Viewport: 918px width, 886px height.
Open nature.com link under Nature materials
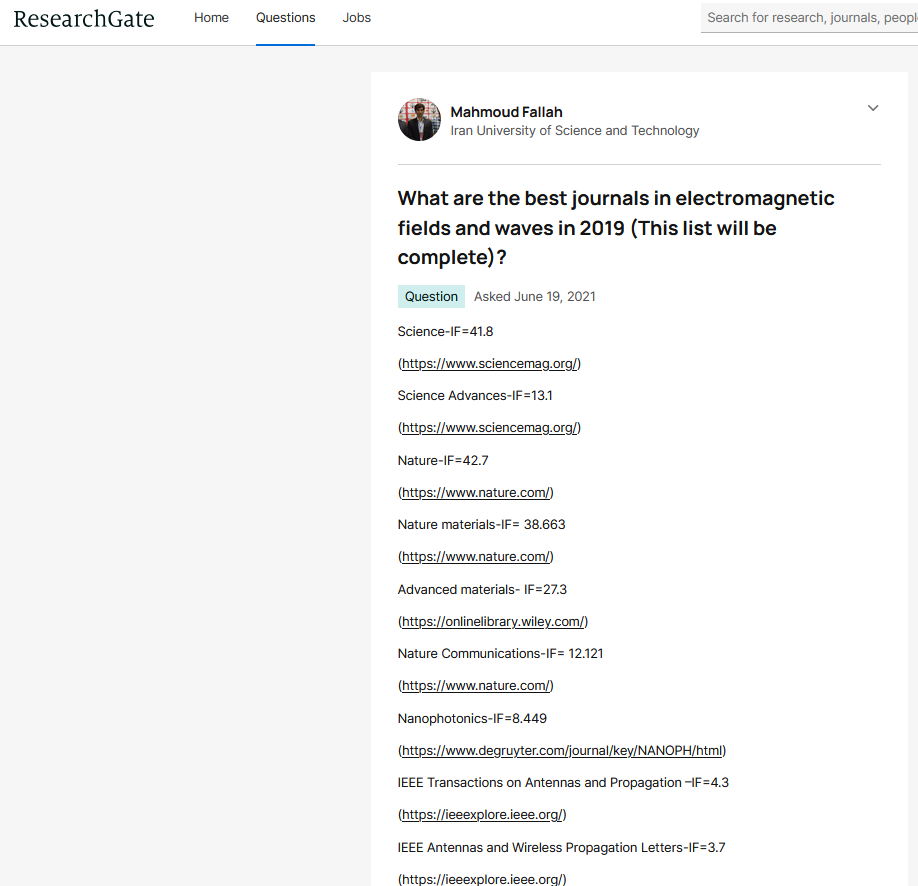click(x=476, y=557)
